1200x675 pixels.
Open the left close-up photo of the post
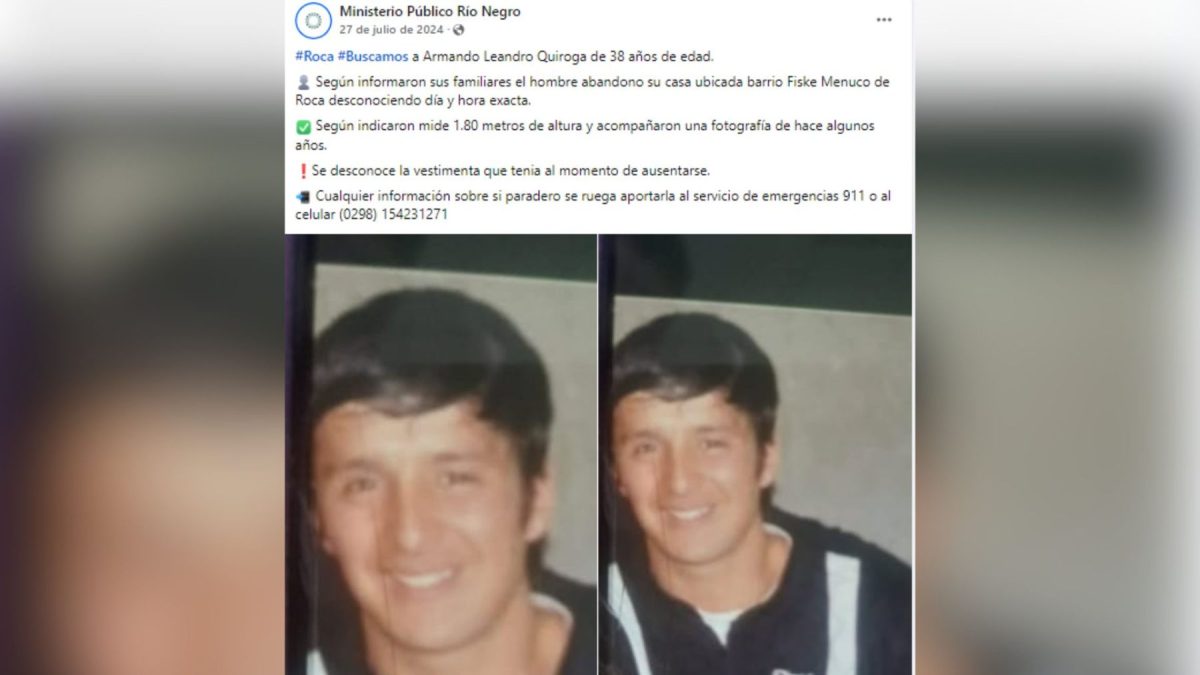[441, 455]
